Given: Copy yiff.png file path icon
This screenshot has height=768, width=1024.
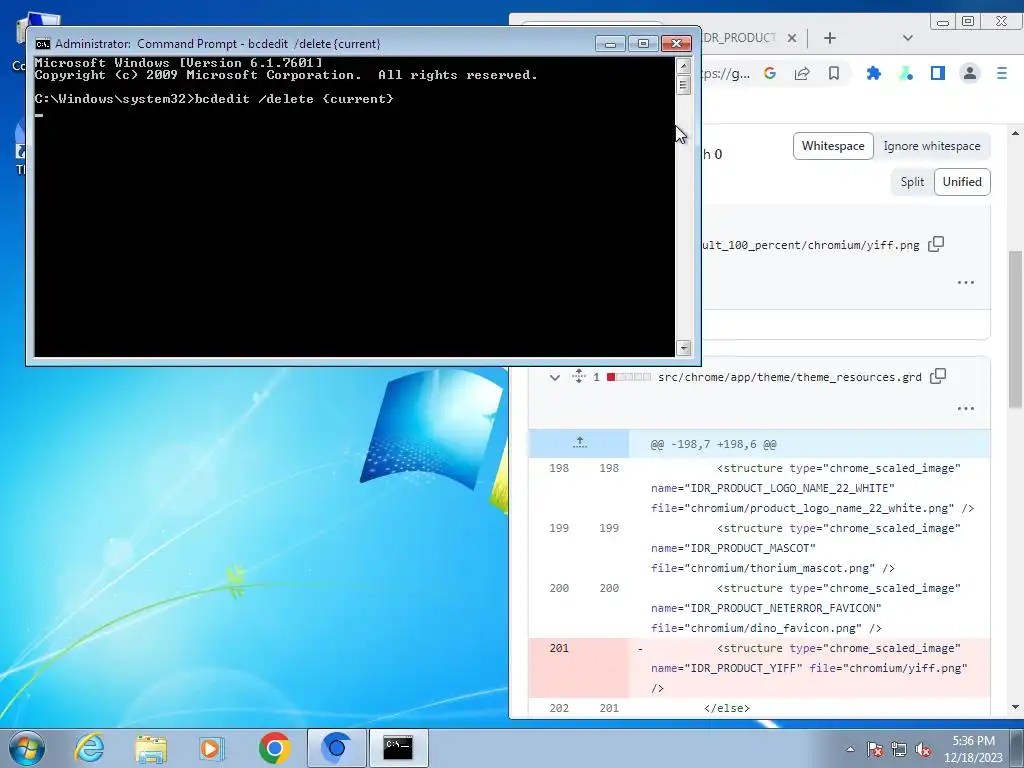Looking at the screenshot, I should coord(936,244).
